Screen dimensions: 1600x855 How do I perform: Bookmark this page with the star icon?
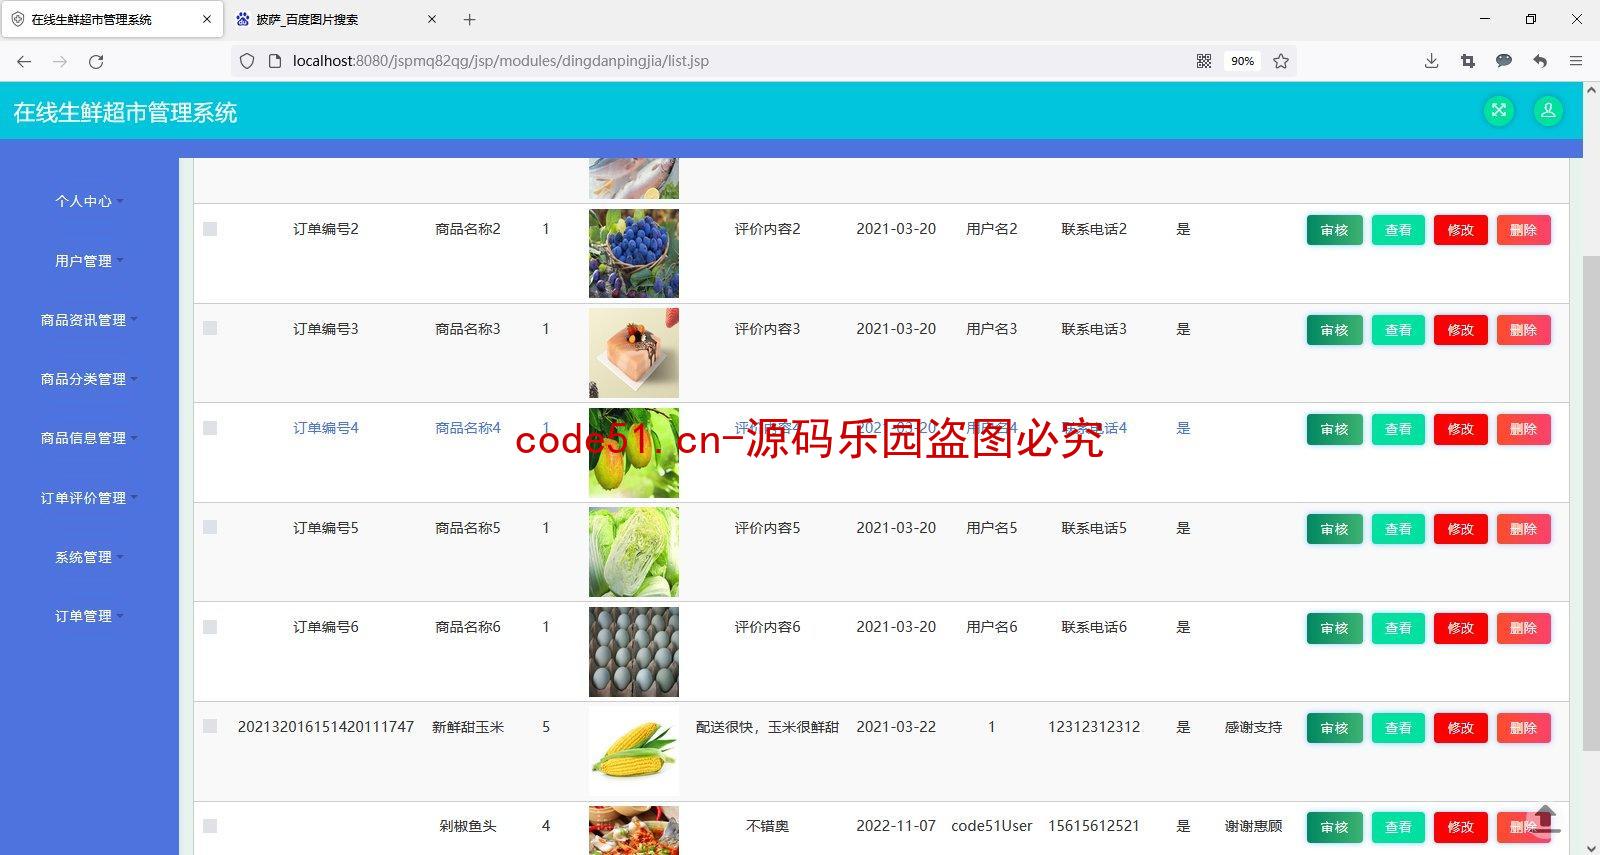point(1281,61)
